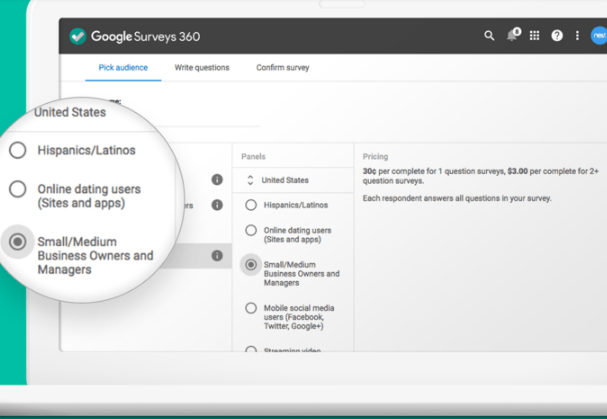Select Online dating users radio in Panels list
607x419 pixels.
pyautogui.click(x=251, y=230)
